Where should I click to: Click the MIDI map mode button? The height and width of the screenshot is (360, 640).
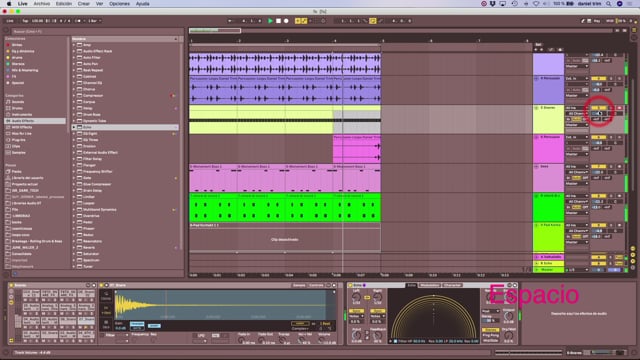click(x=610, y=21)
